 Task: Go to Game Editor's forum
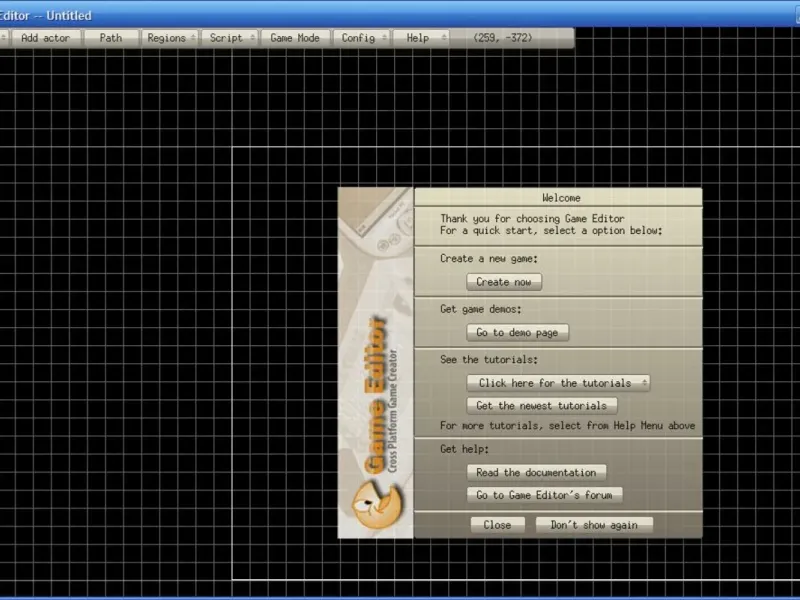[x=544, y=495]
